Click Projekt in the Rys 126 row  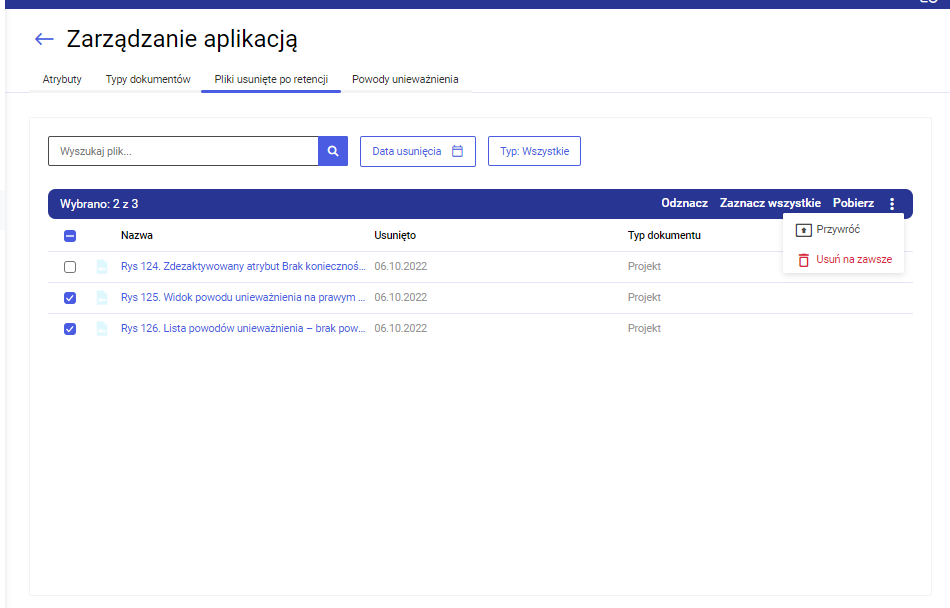(644, 328)
